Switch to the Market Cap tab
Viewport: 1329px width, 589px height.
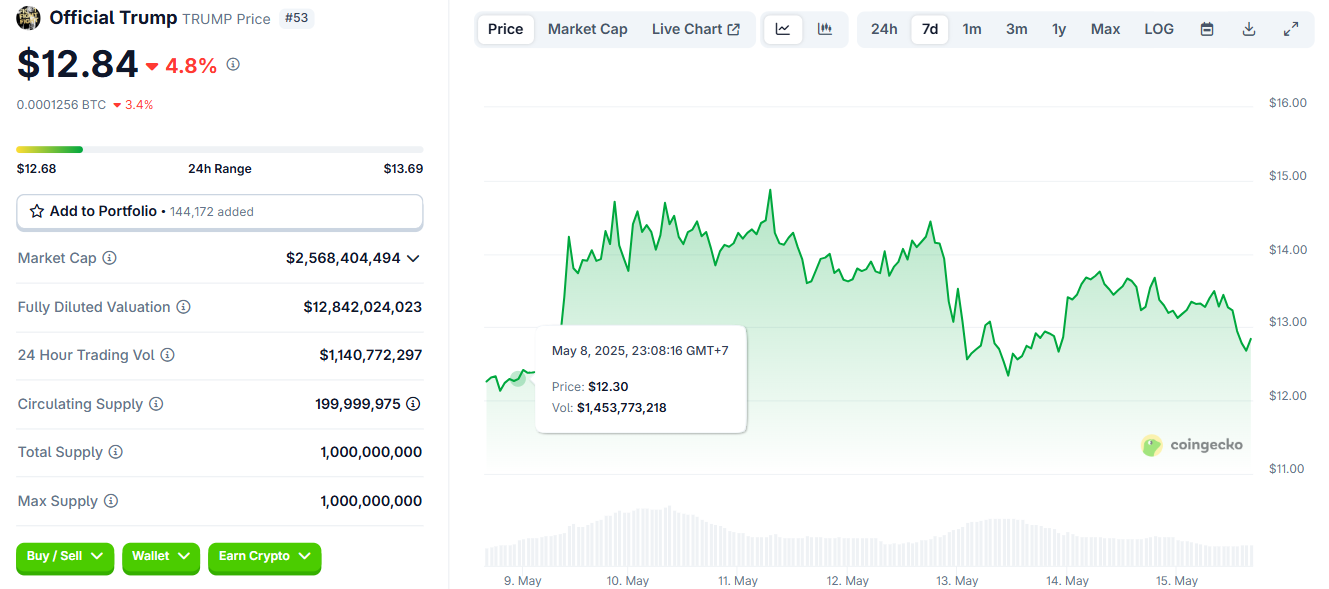(588, 29)
